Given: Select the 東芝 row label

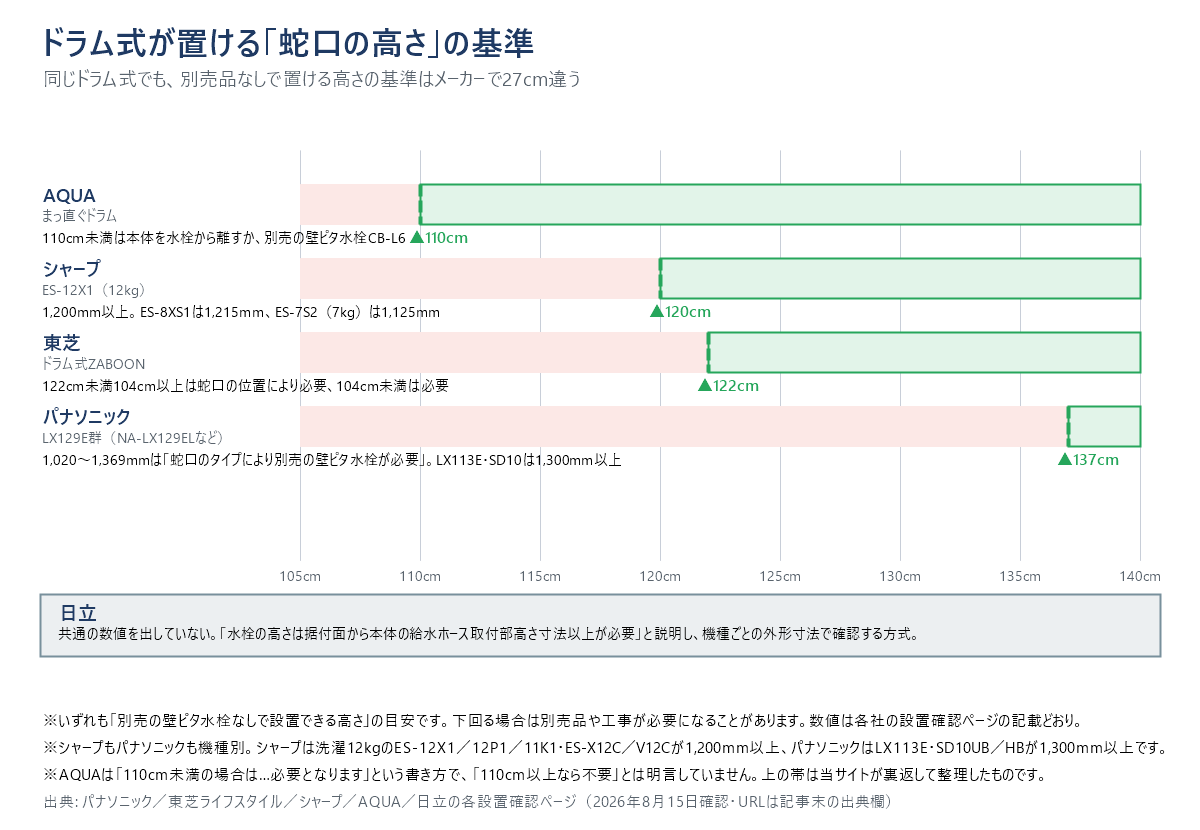Looking at the screenshot, I should click(x=61, y=343).
